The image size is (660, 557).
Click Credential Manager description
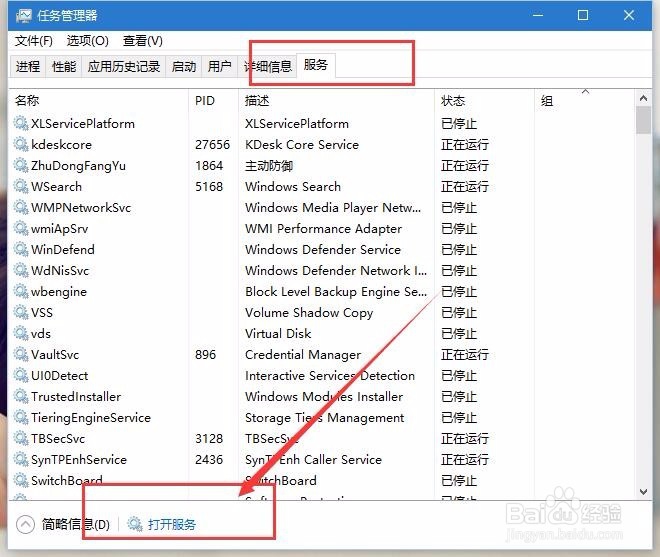[x=303, y=355]
